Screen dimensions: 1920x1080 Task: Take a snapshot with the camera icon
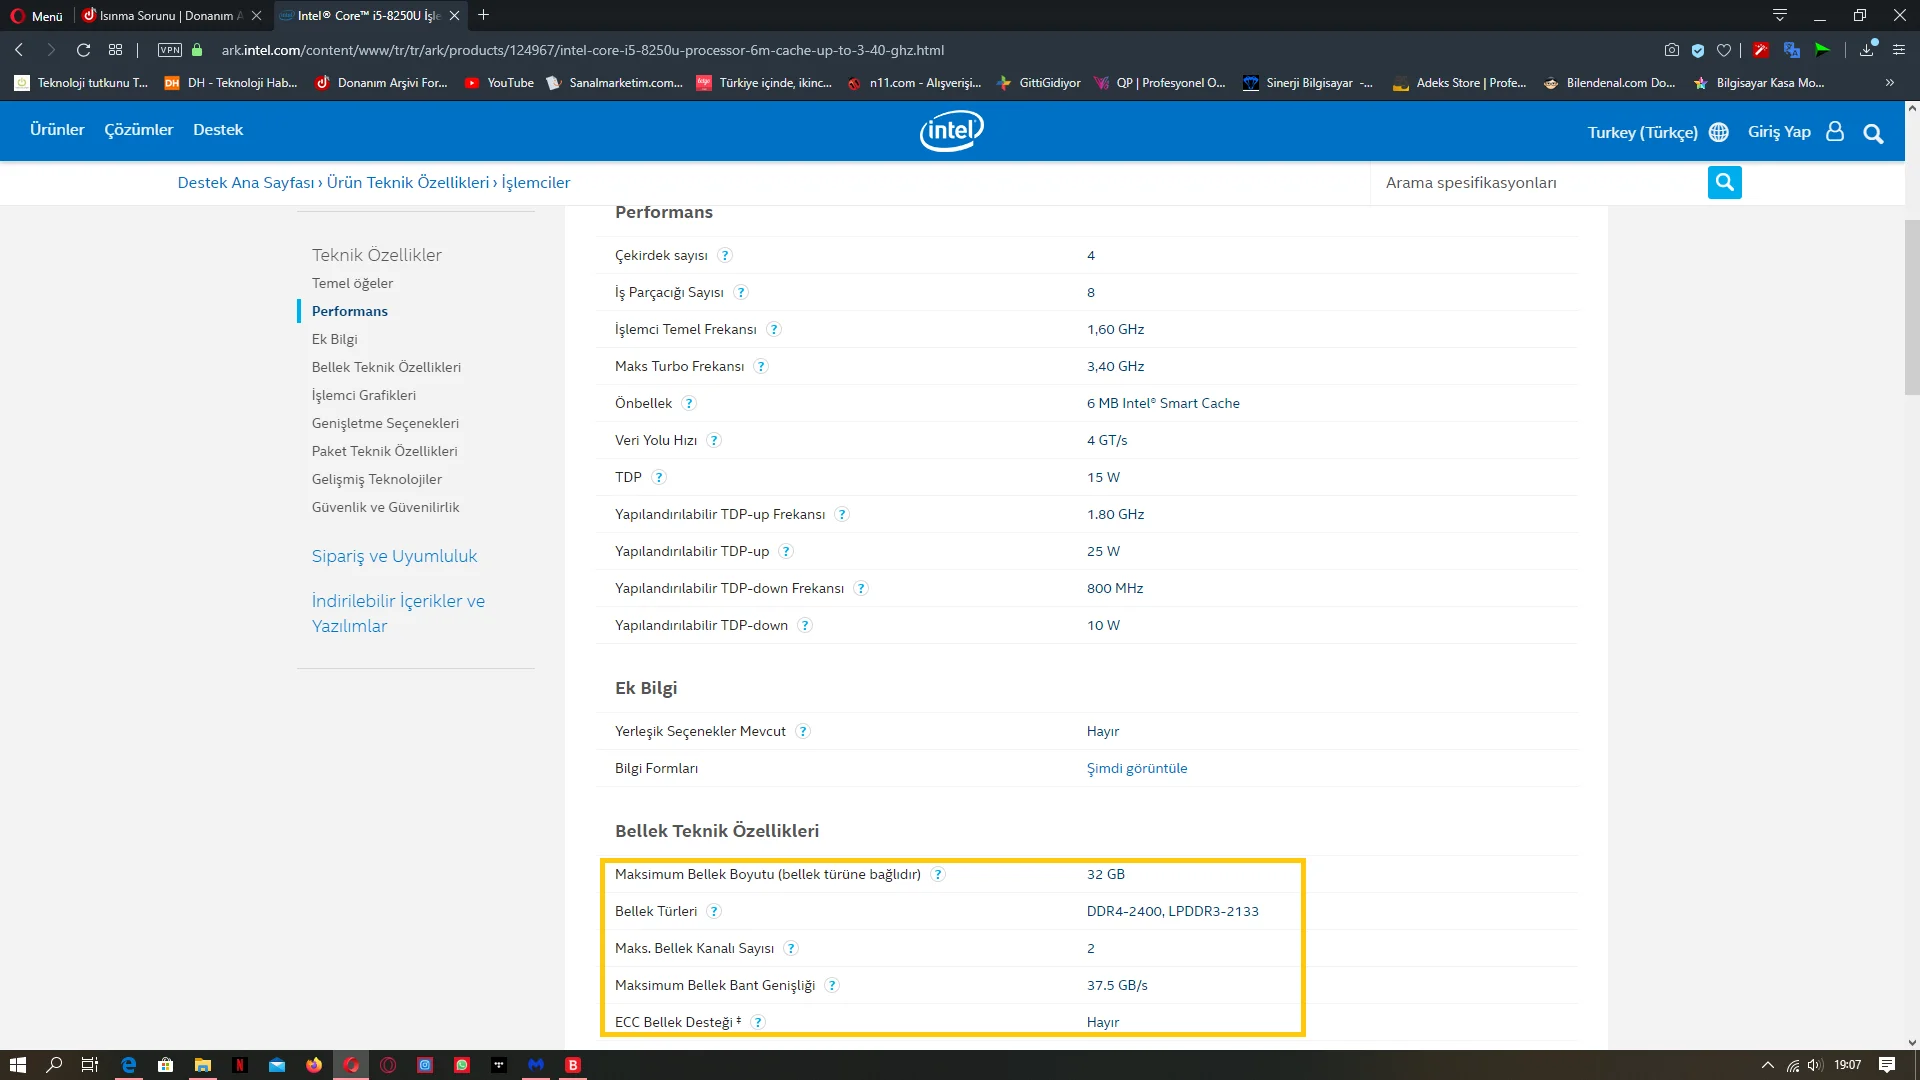coord(1672,50)
